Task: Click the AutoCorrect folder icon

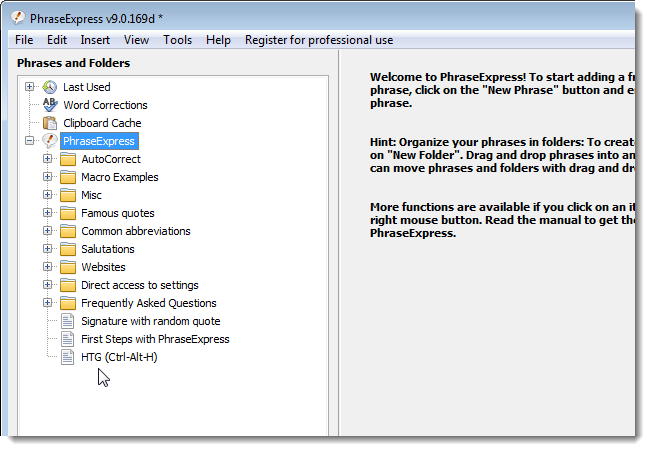Action: tap(68, 159)
